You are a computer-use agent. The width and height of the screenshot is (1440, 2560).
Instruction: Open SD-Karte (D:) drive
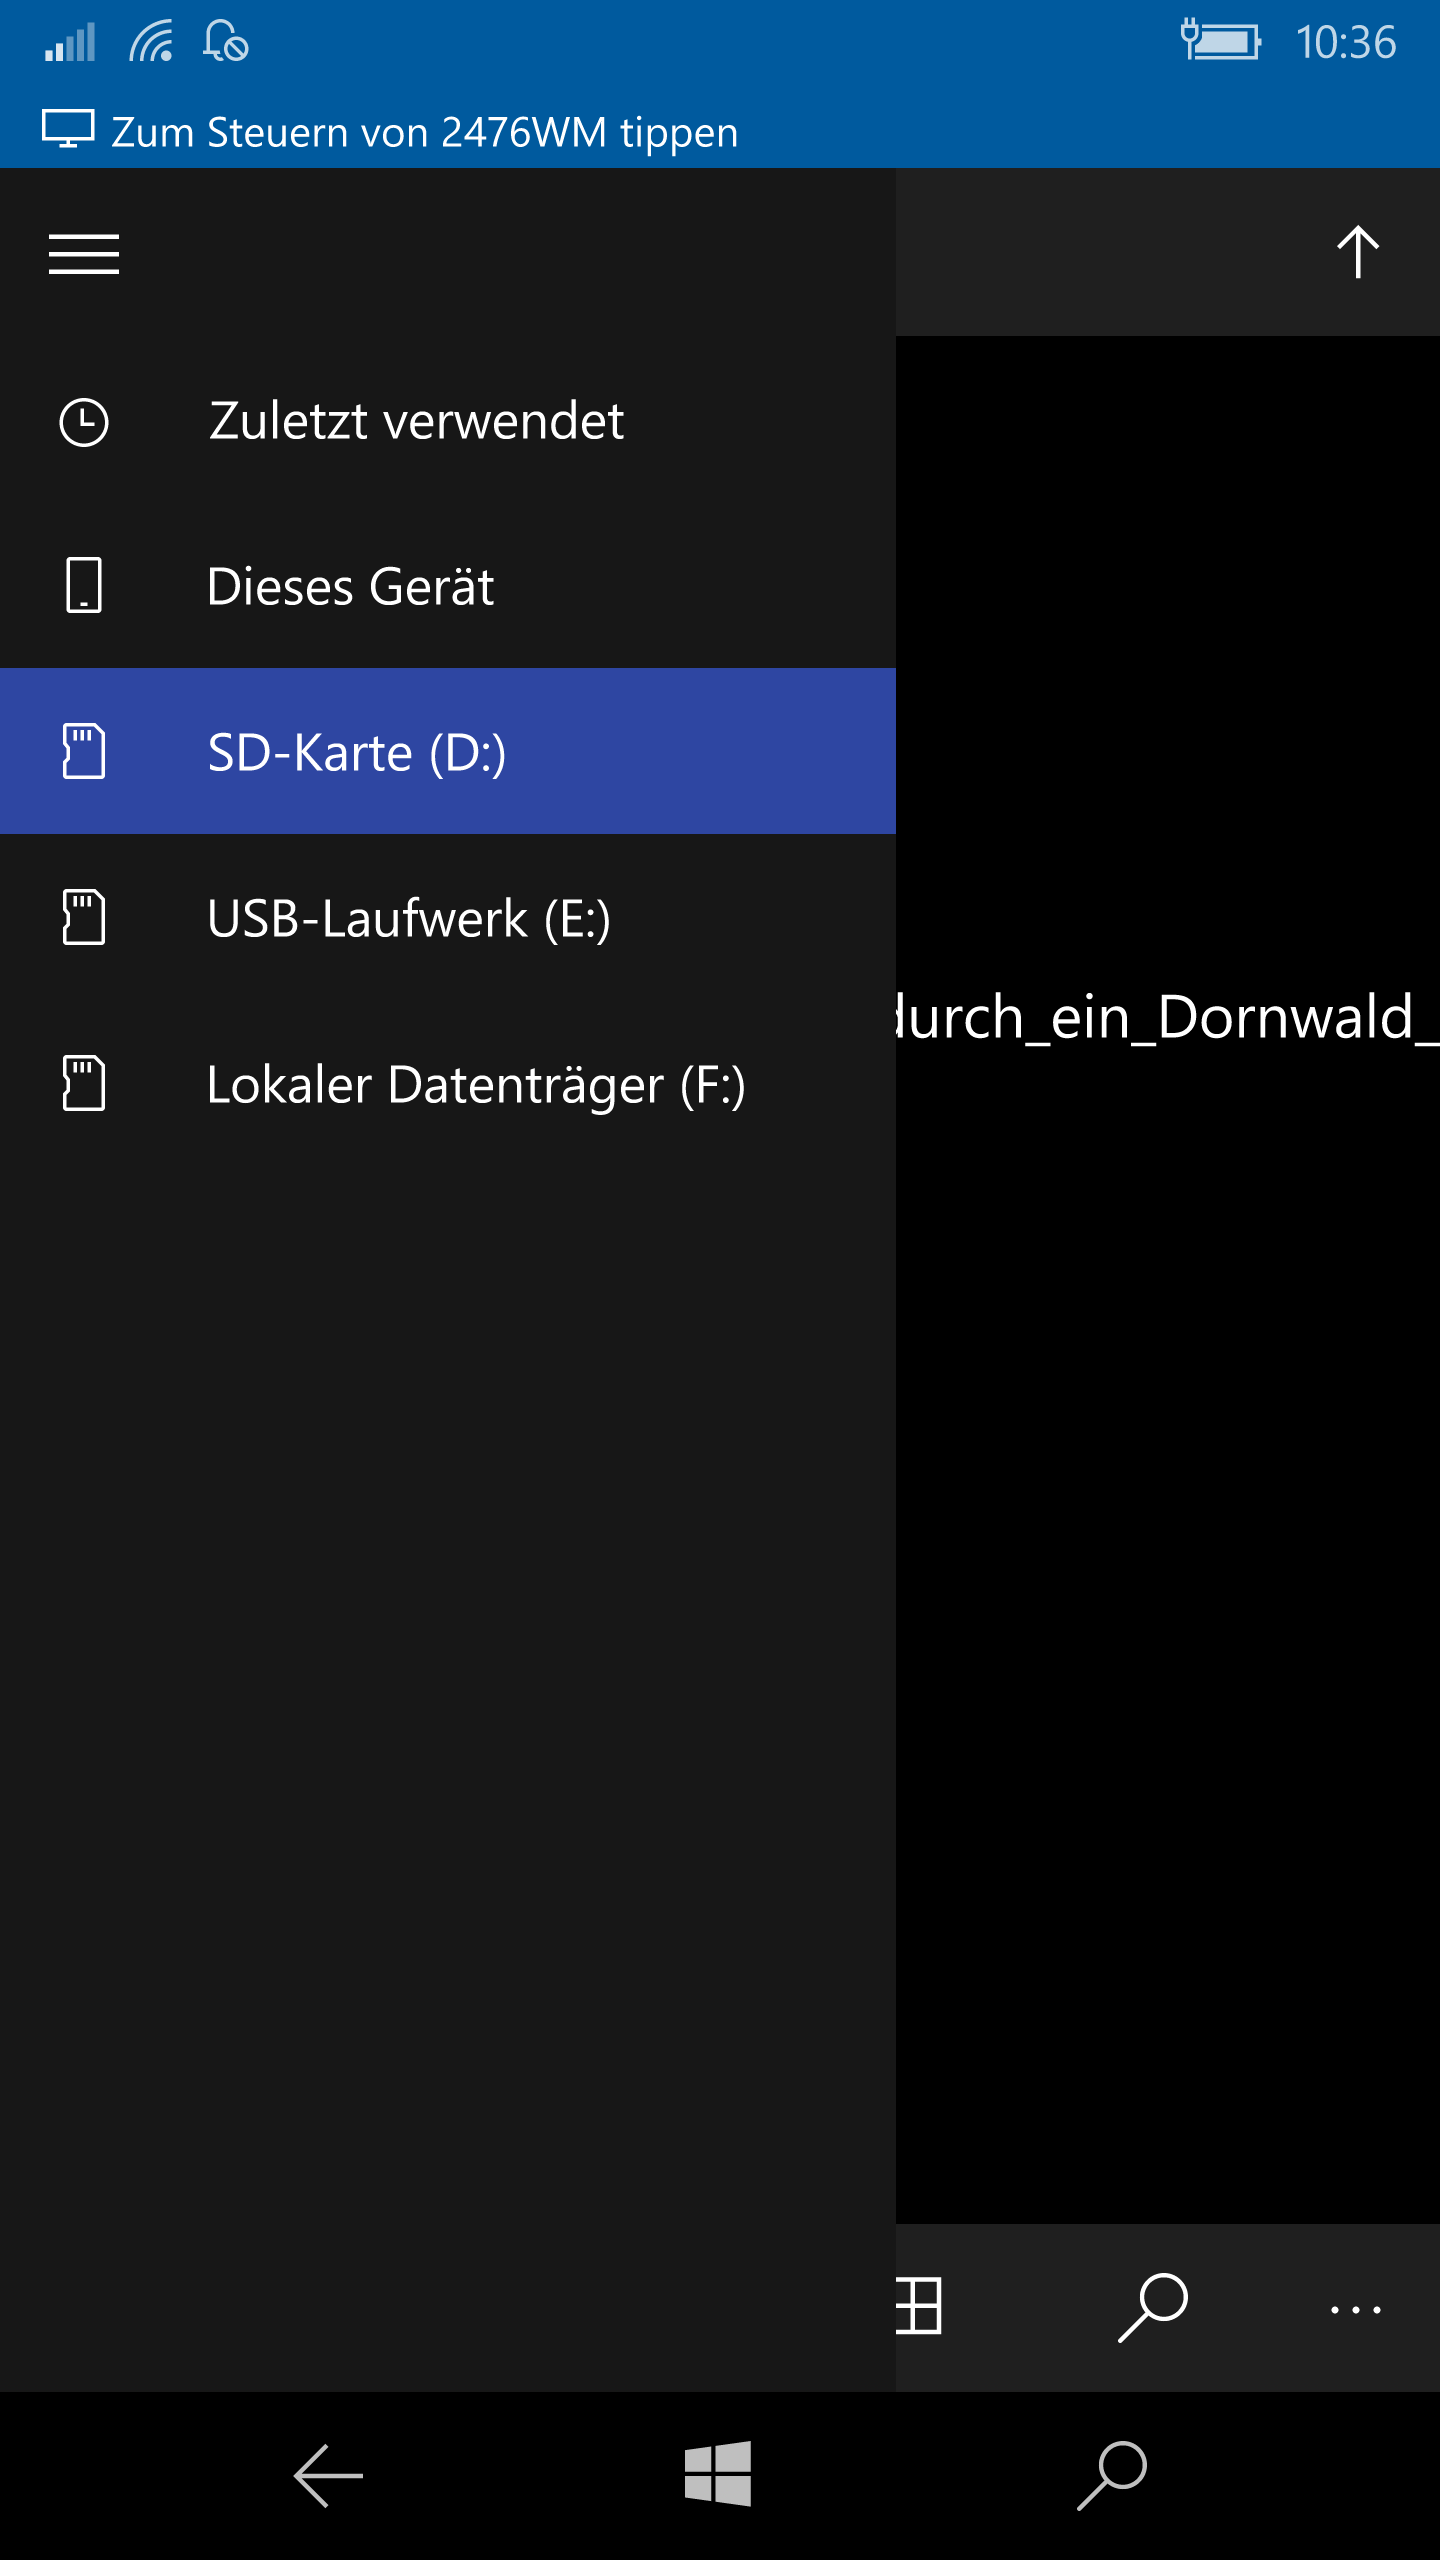tap(448, 751)
